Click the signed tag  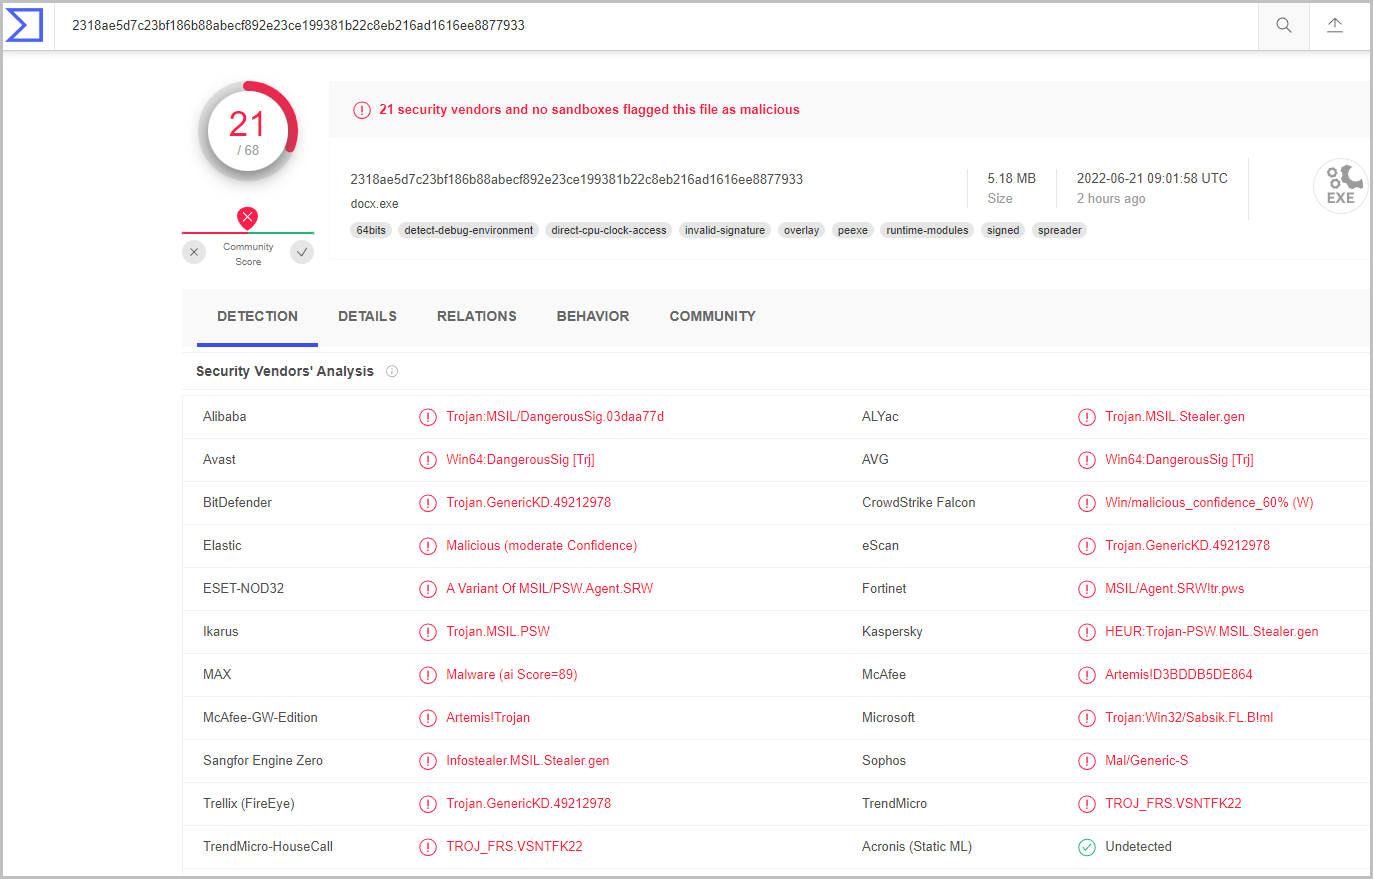click(x=1003, y=230)
